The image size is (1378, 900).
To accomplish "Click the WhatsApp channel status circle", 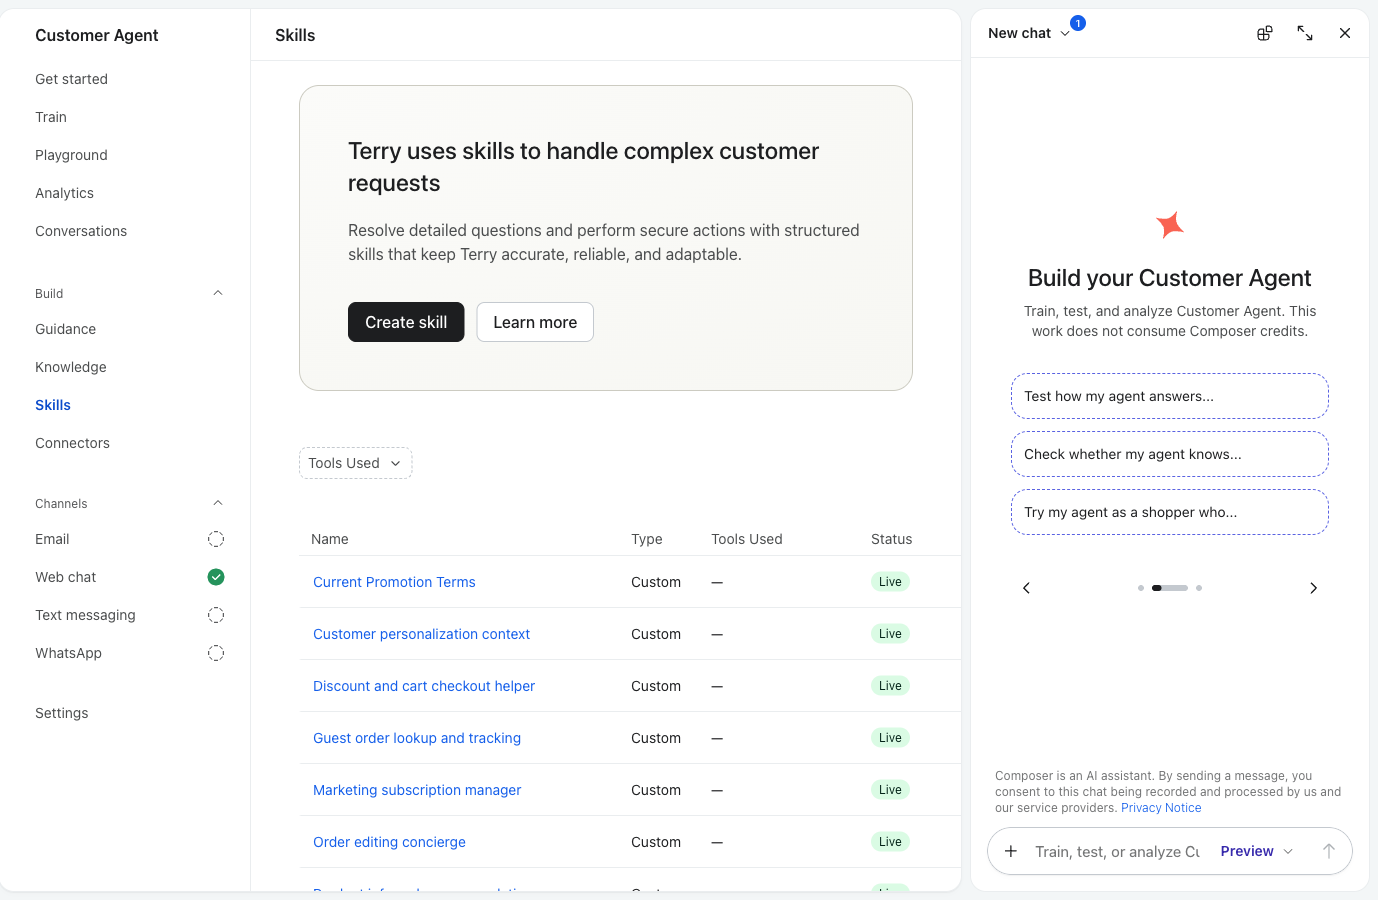I will coord(216,653).
